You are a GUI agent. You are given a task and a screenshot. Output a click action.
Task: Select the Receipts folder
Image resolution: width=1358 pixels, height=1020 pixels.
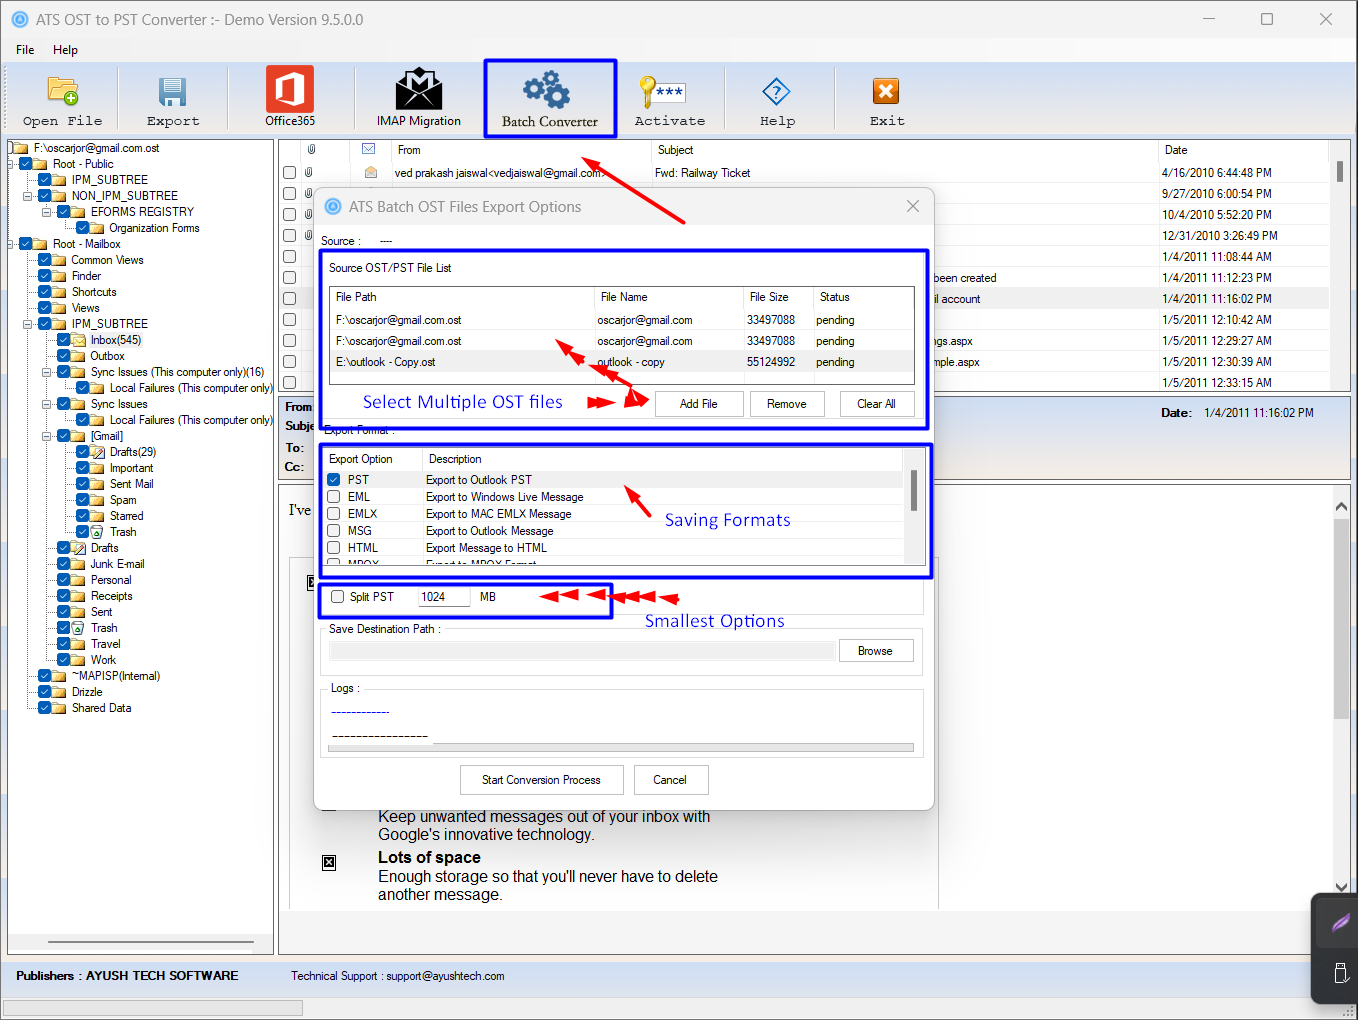tap(111, 596)
